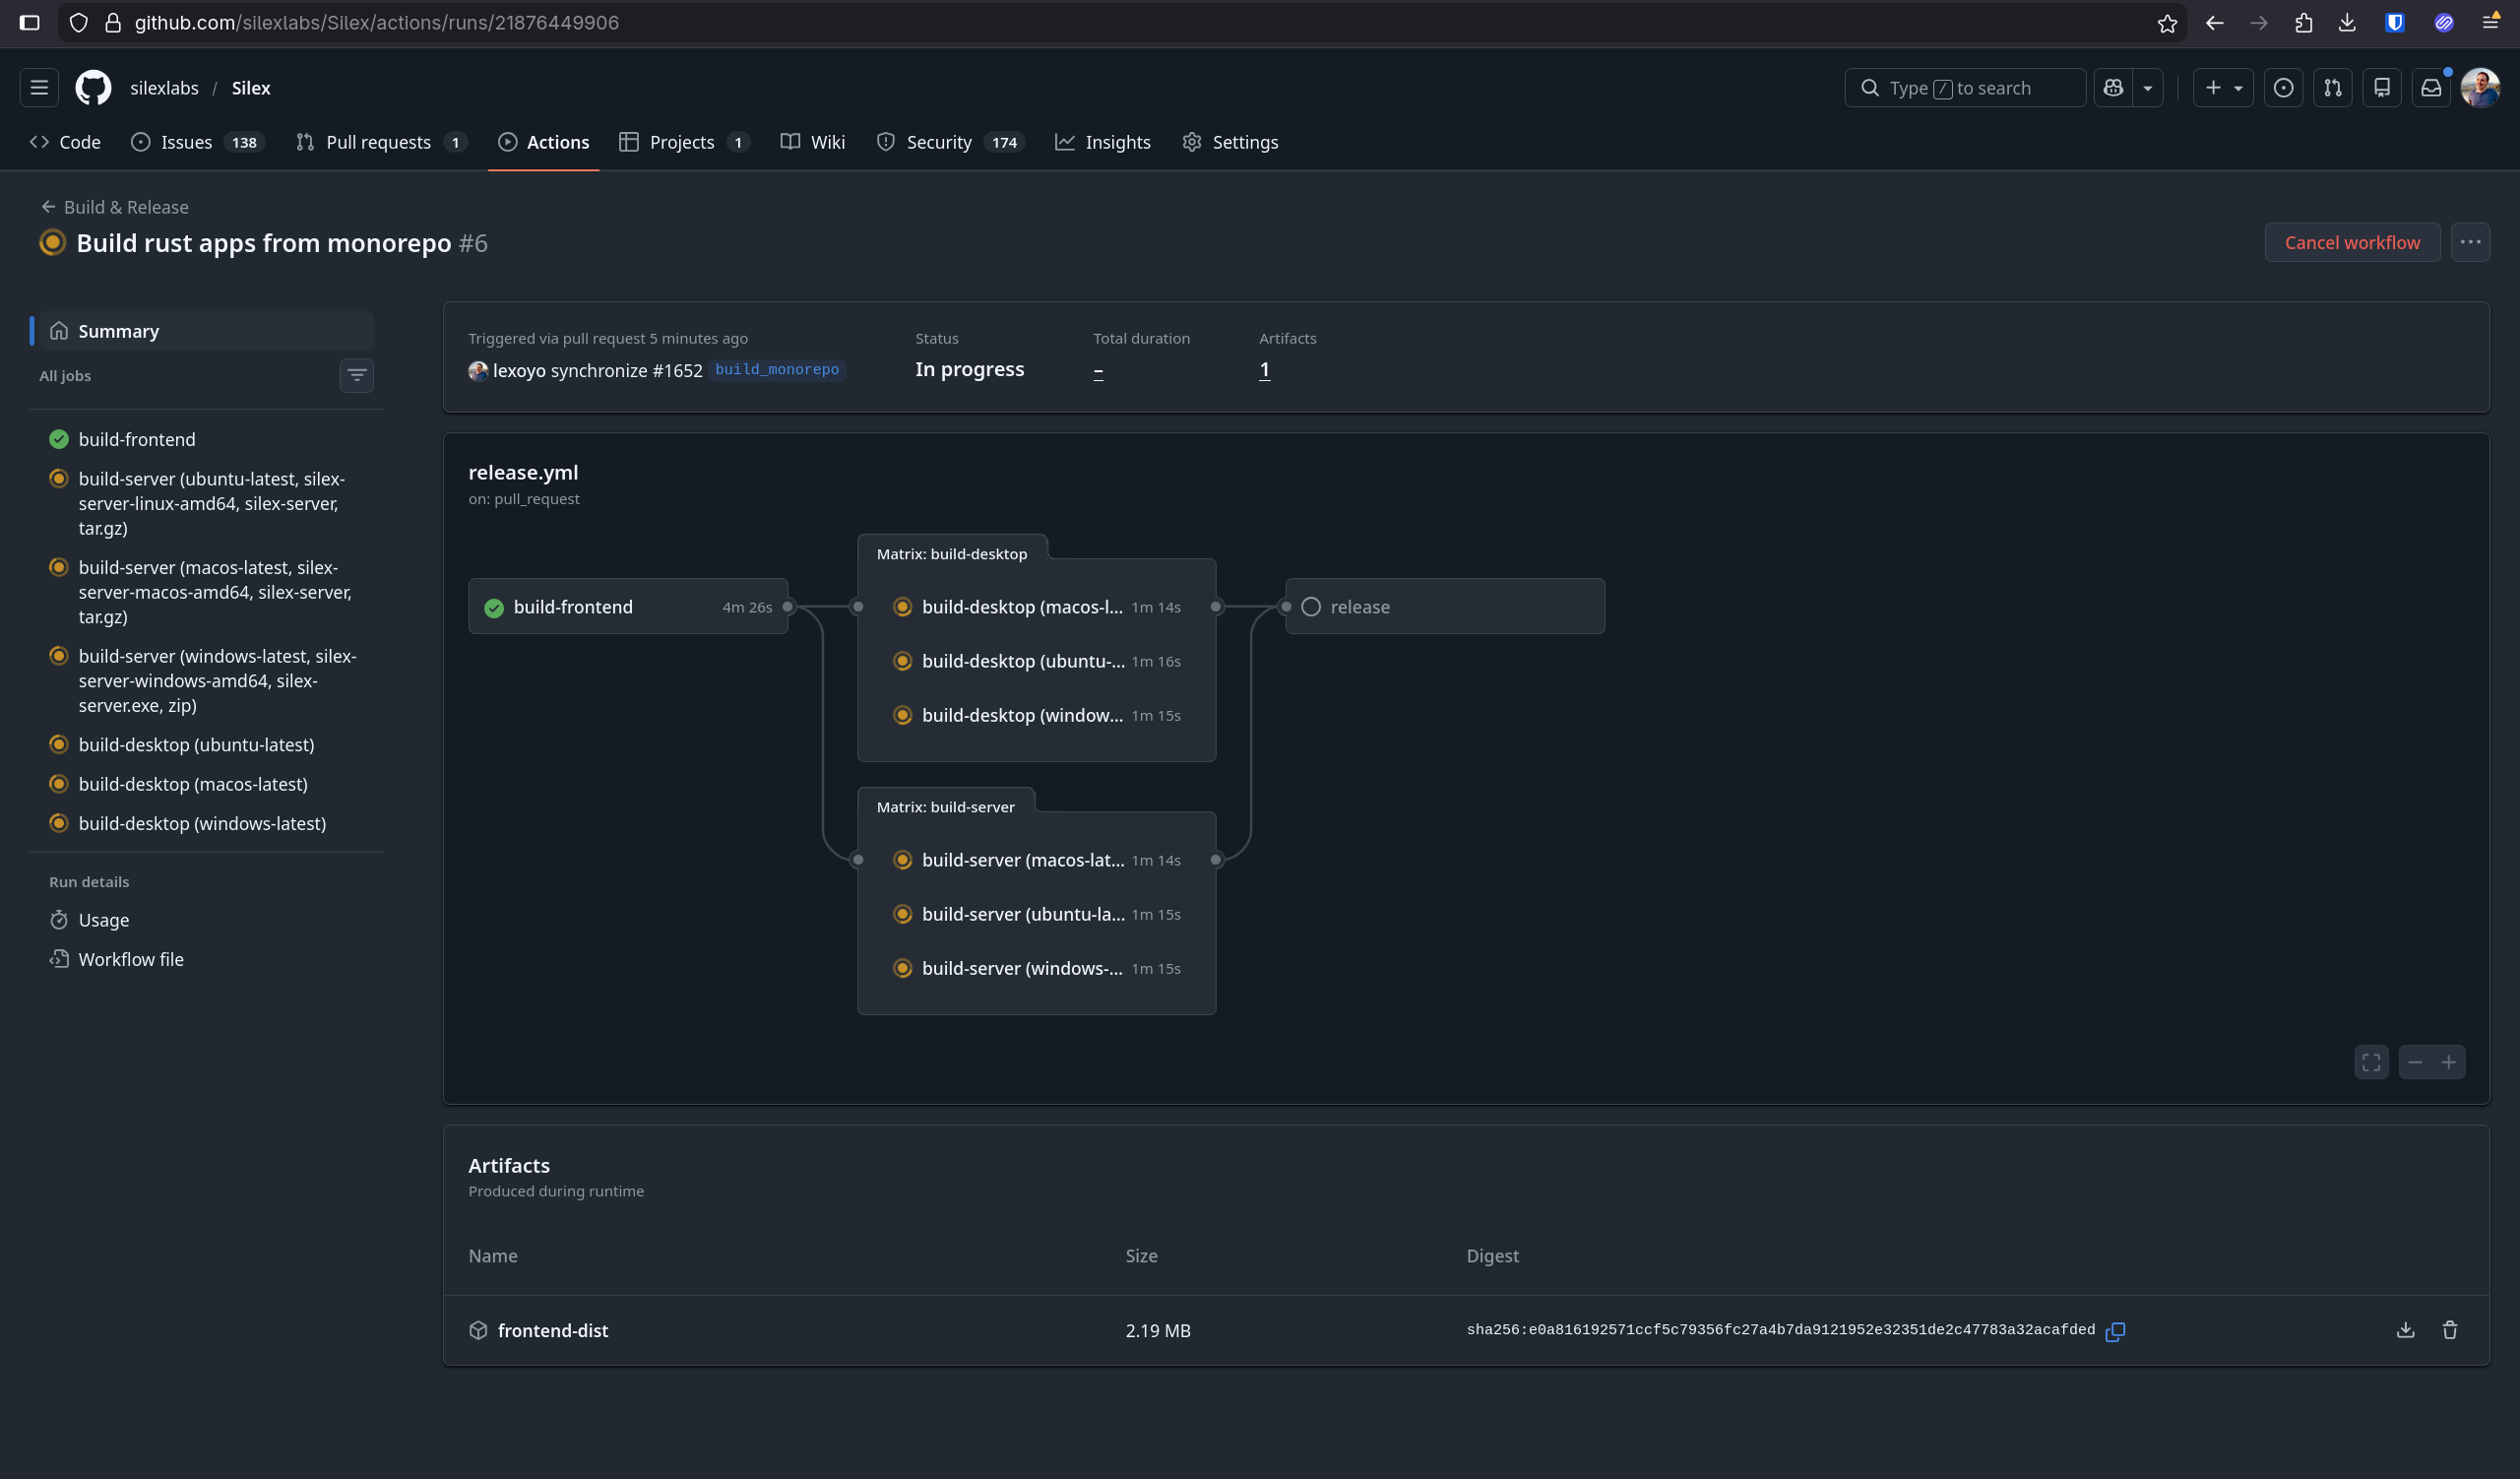This screenshot has width=2520, height=1479.
Task: Delete the frontend-dist artifact
Action: [x=2449, y=1330]
